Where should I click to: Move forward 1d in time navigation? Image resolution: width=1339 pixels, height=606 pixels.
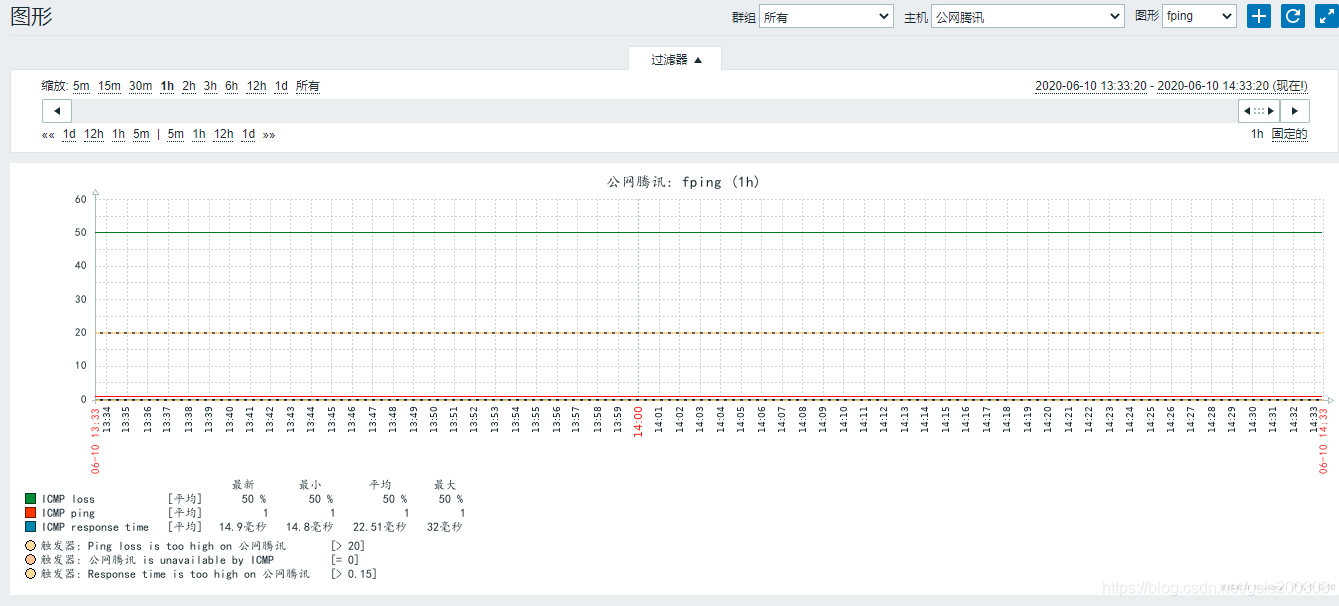pyautogui.click(x=248, y=134)
